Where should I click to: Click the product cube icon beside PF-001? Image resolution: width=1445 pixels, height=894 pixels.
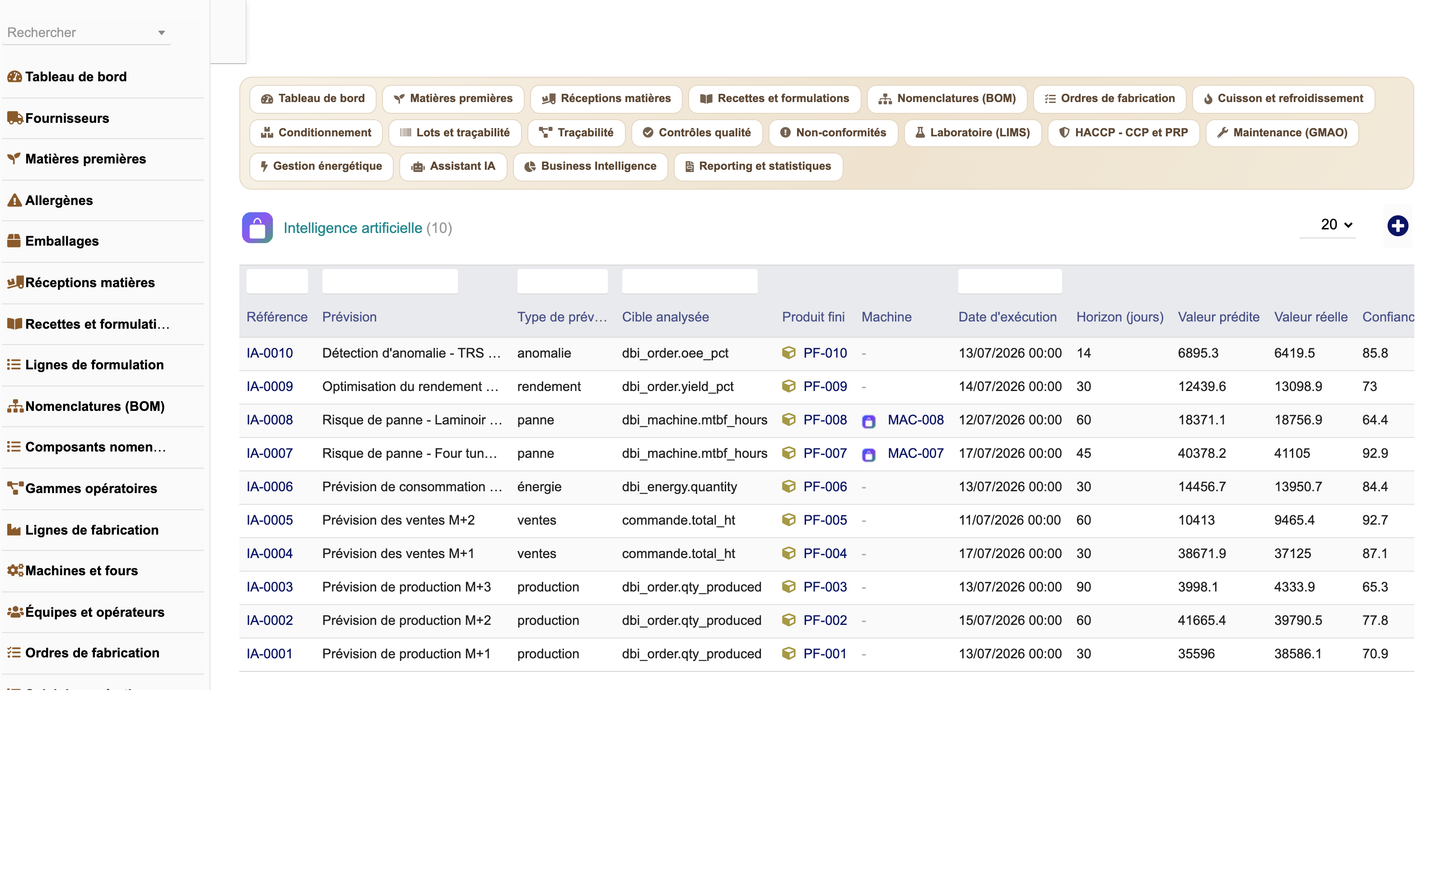click(x=789, y=654)
